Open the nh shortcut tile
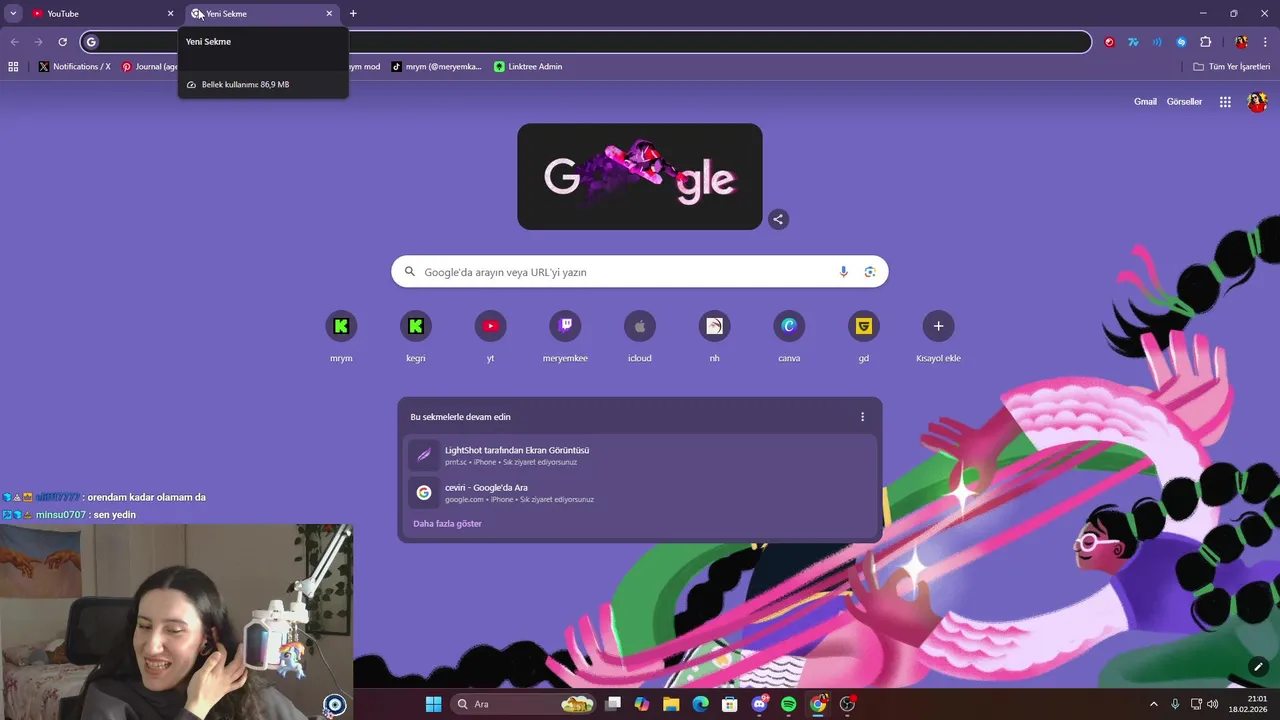 [x=714, y=326]
